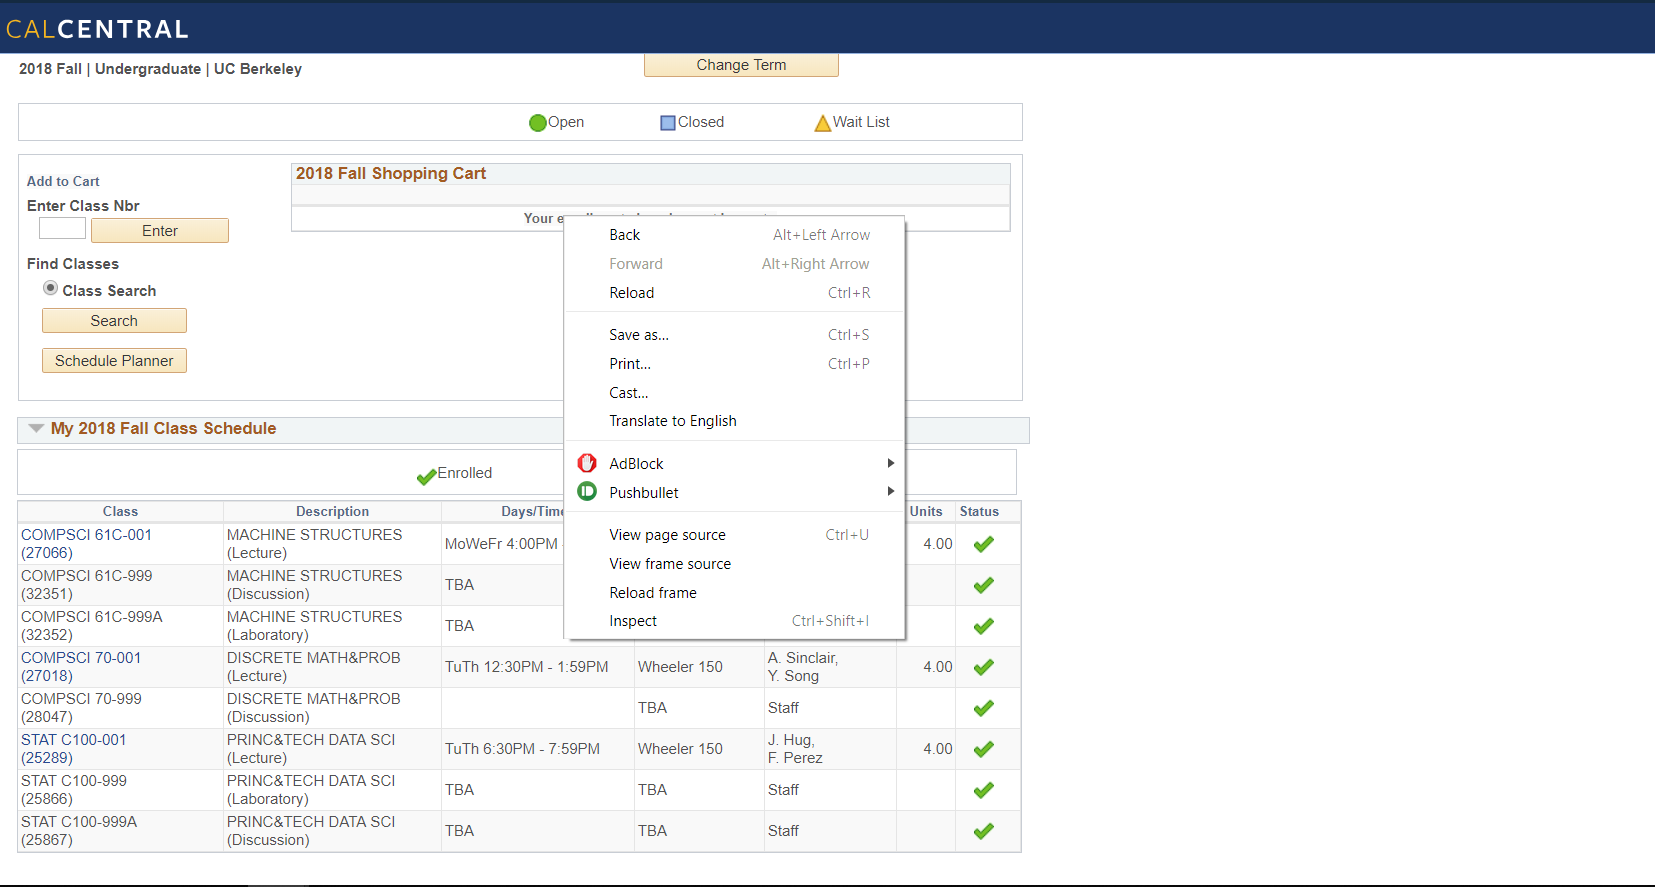The height and width of the screenshot is (887, 1655).
Task: Click the 2018 Fall Shopping Cart heading
Action: point(391,173)
